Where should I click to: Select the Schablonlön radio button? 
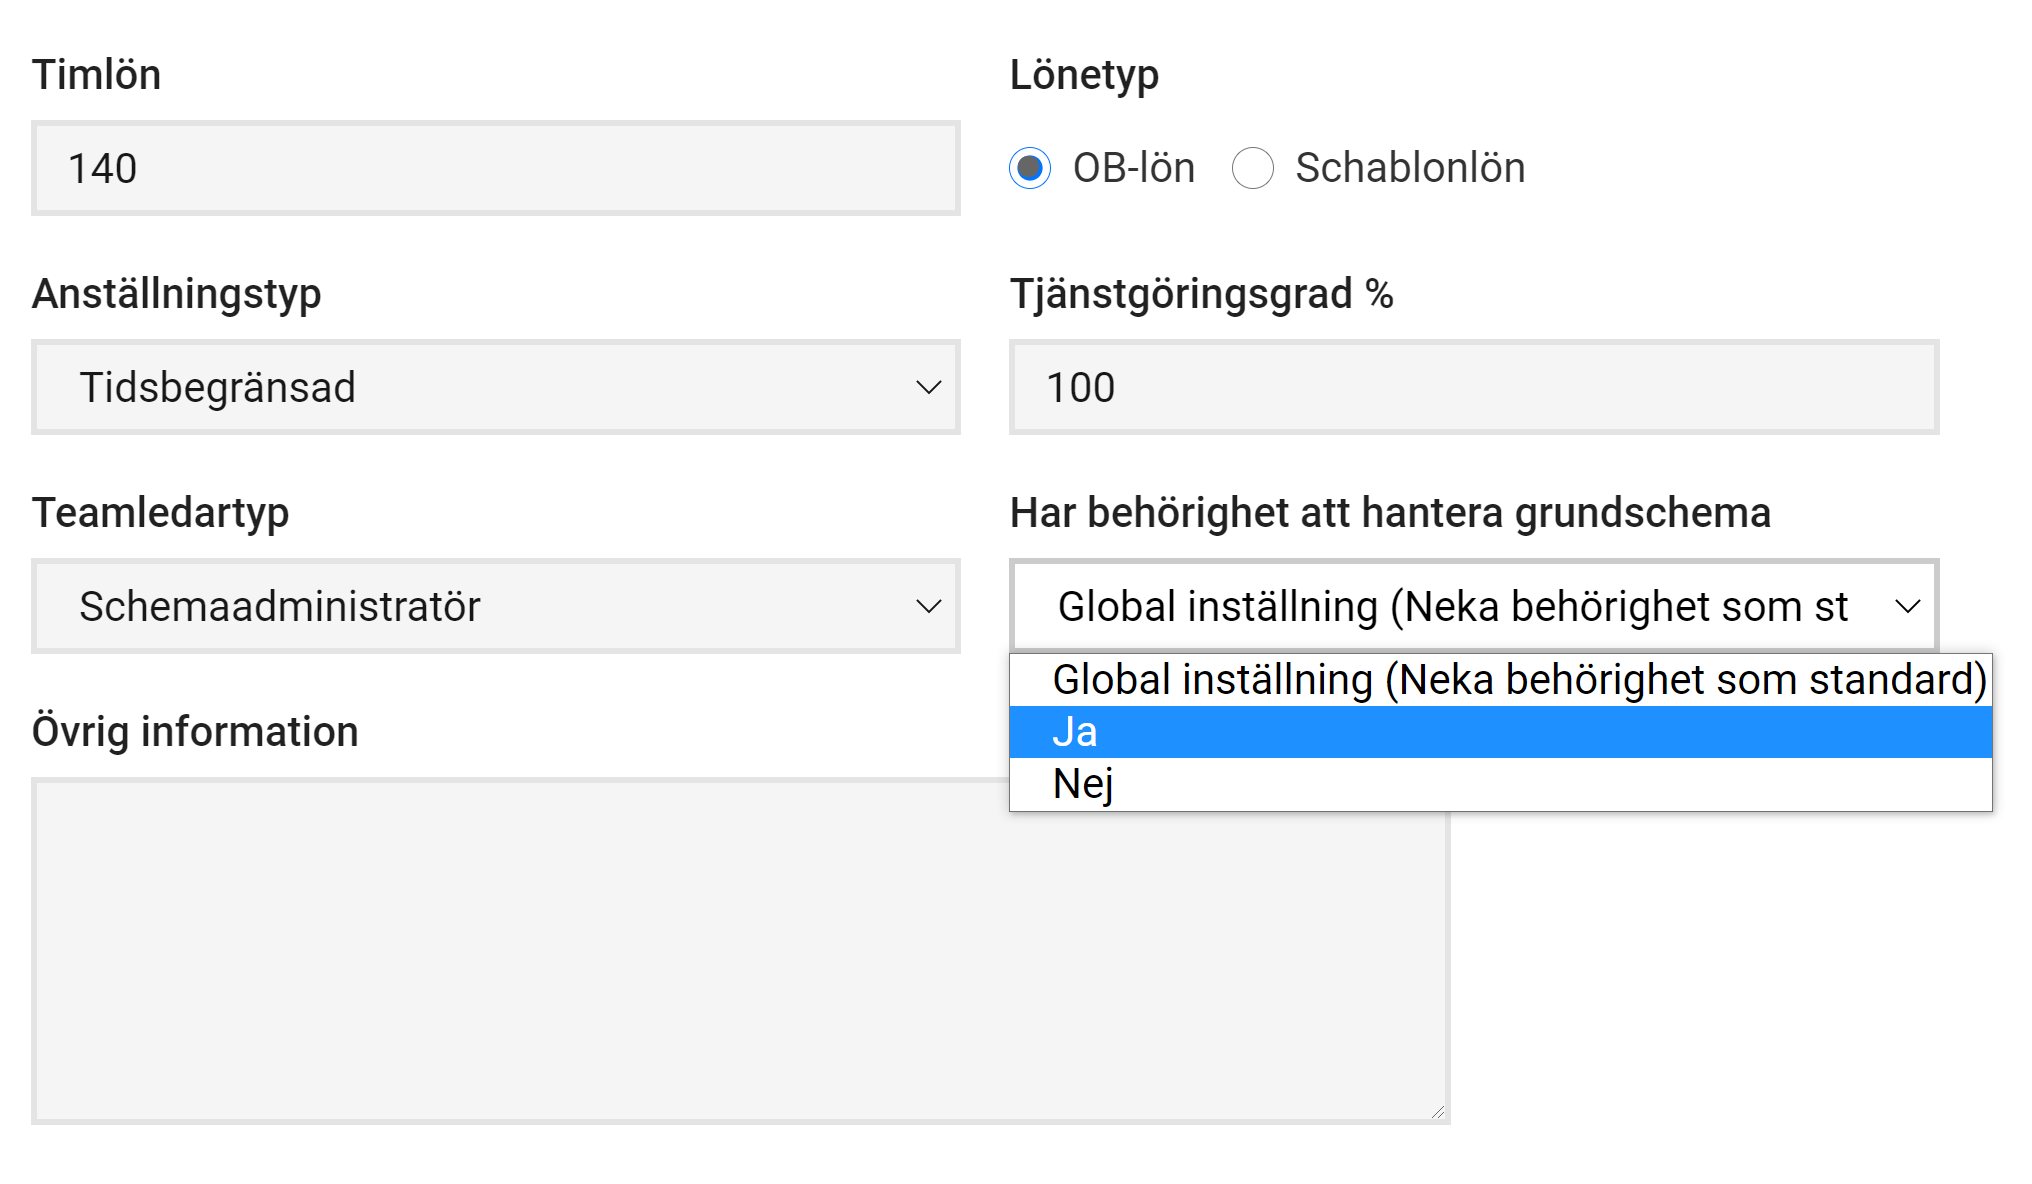click(1253, 168)
